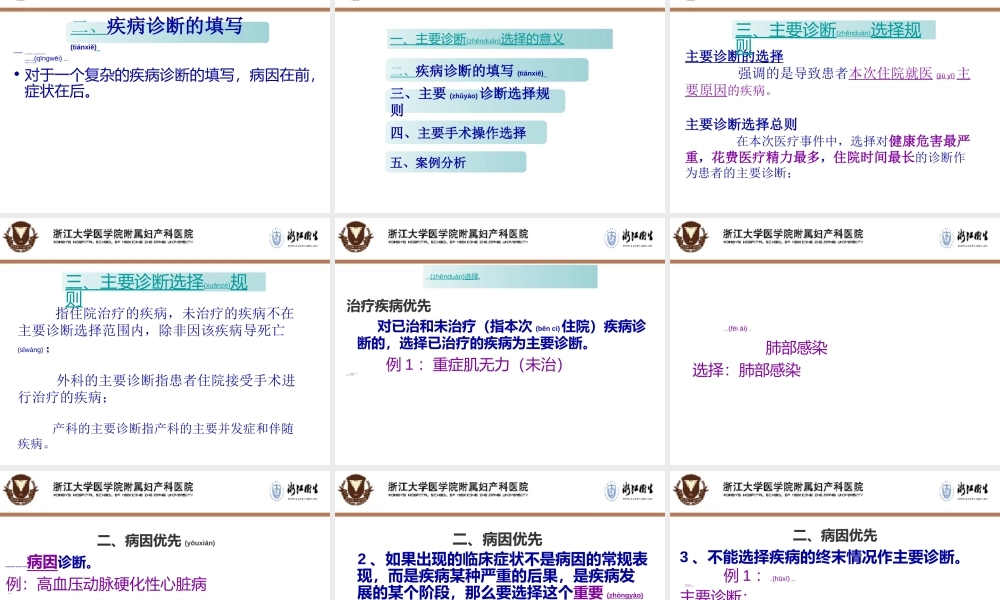1000x600 pixels.
Task: Expand the list entry 五、案例分析
Action: (x=428, y=161)
